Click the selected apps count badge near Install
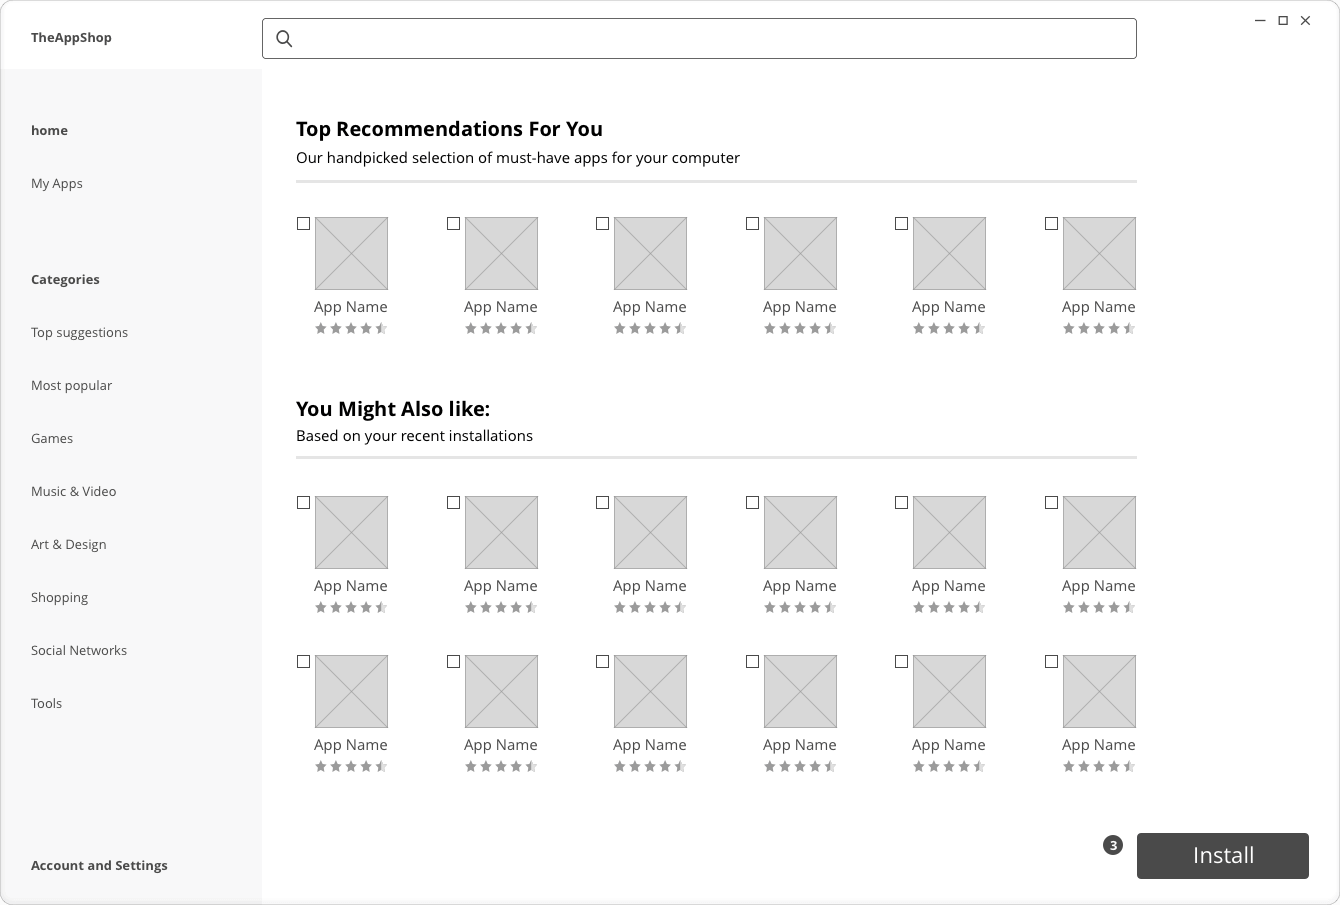 click(x=1113, y=845)
